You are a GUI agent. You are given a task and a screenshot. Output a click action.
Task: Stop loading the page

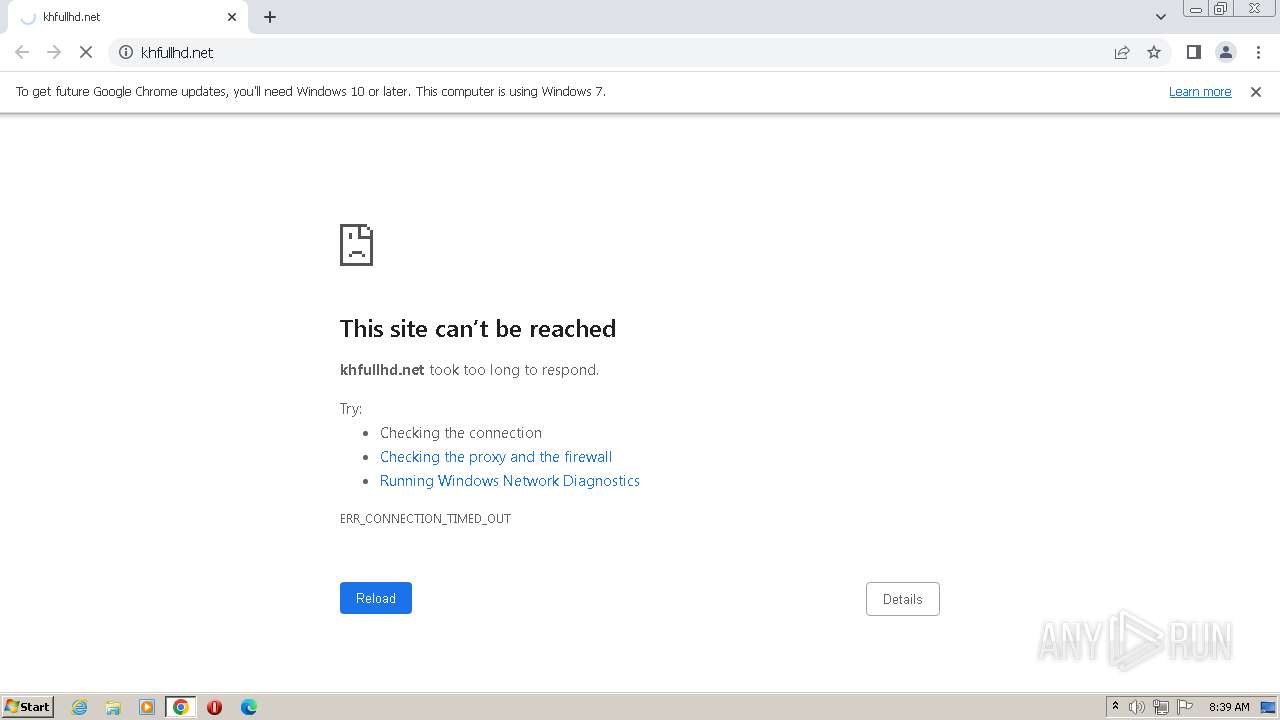click(x=86, y=52)
